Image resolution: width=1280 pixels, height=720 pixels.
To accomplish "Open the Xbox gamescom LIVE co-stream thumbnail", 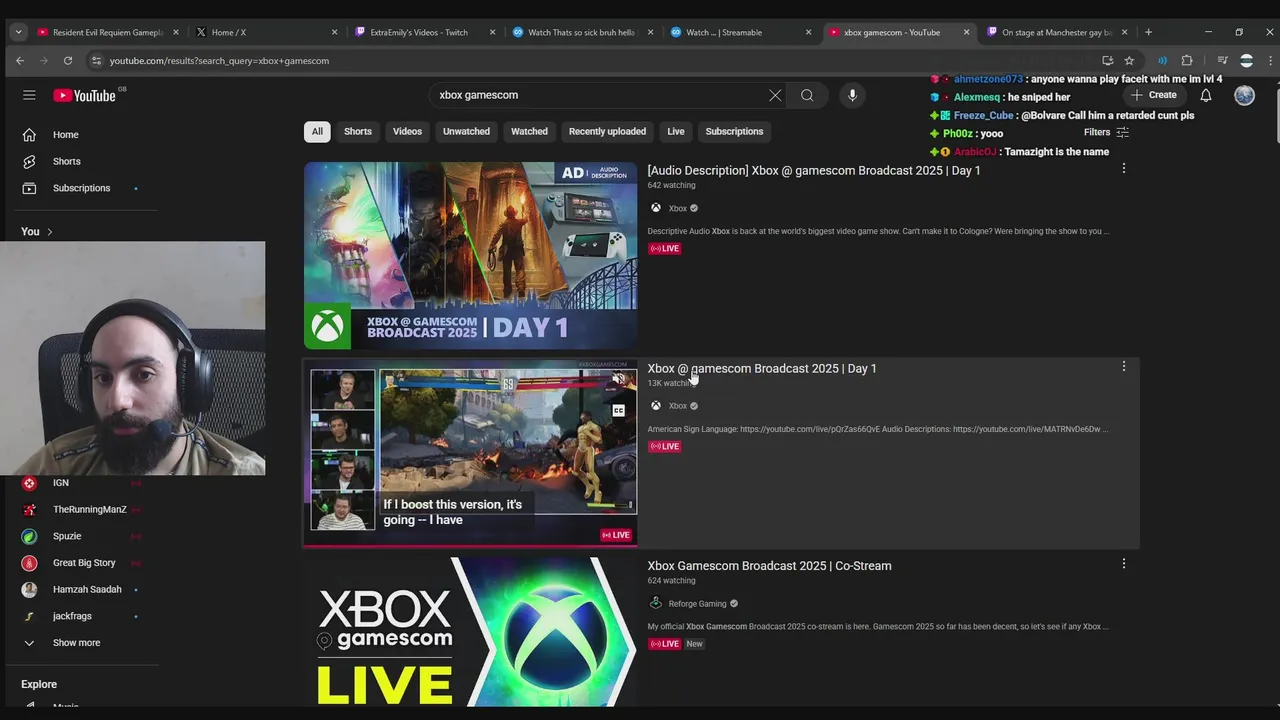I will 470,632.
